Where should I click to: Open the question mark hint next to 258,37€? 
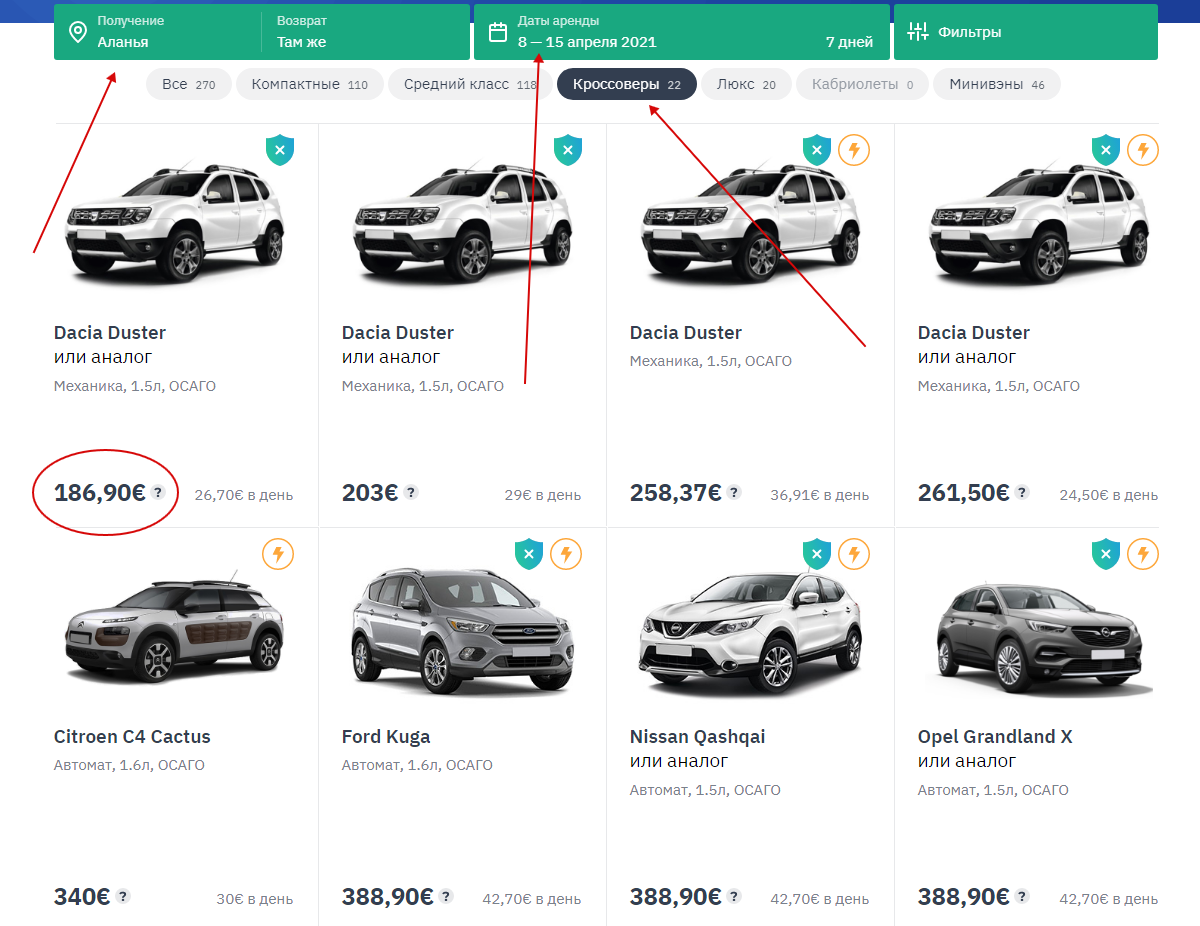(734, 492)
